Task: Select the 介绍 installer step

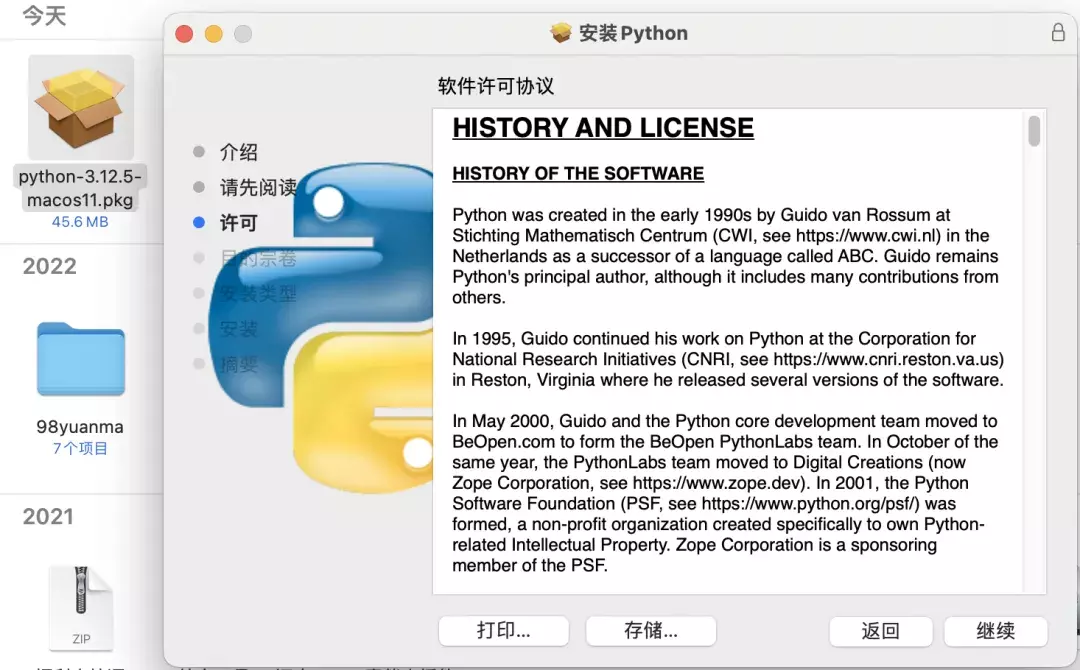Action: tap(238, 151)
